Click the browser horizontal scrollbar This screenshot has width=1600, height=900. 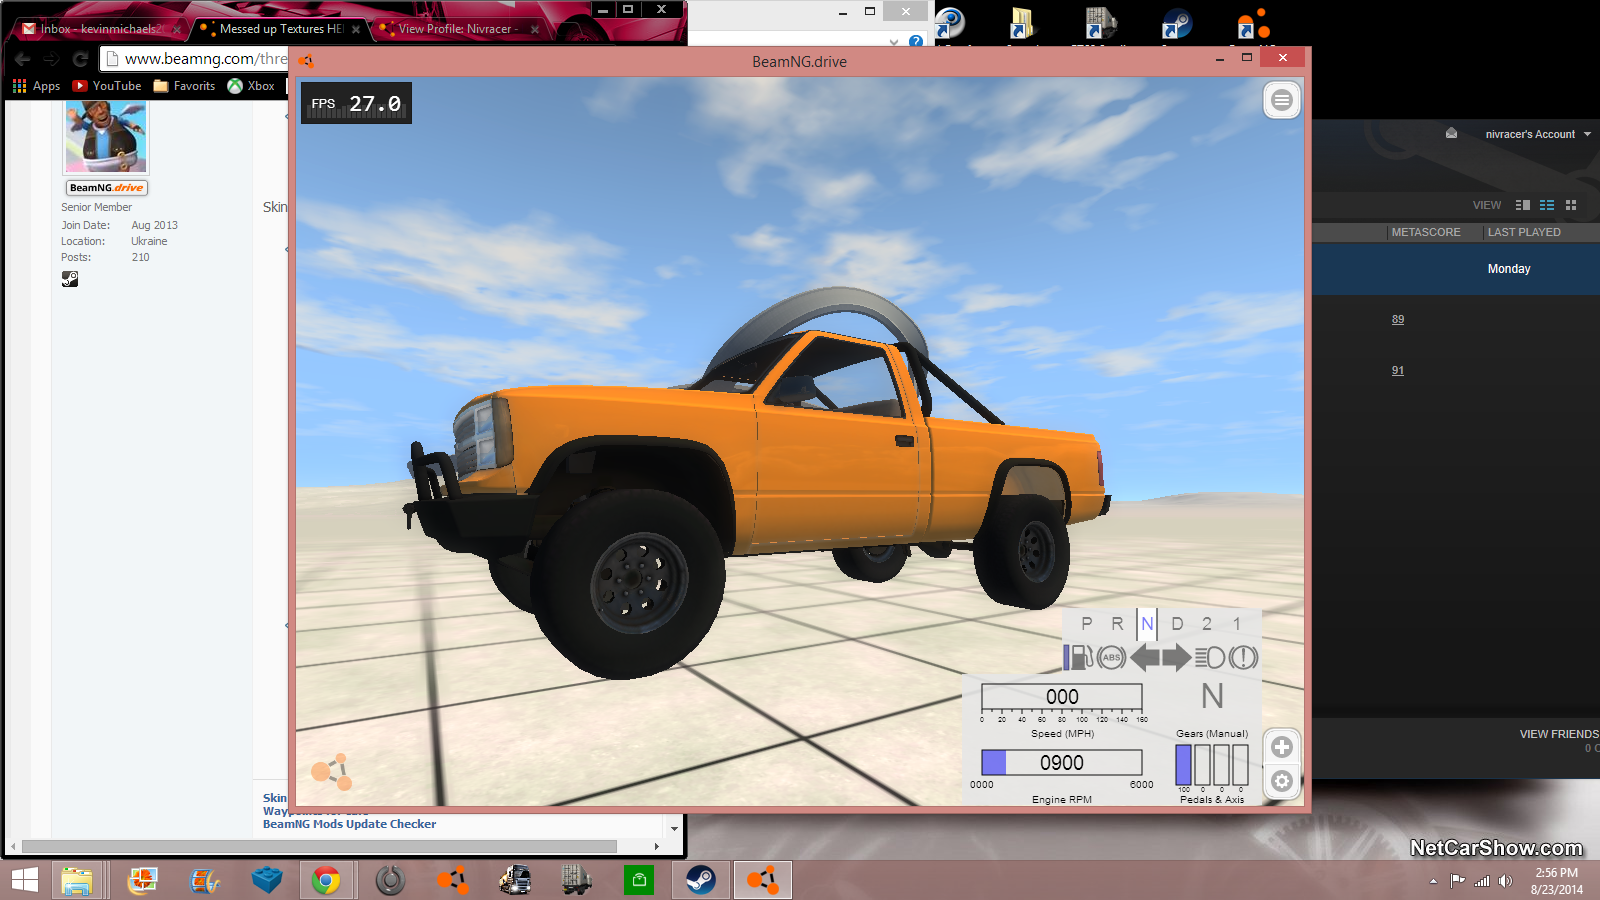[x=320, y=846]
